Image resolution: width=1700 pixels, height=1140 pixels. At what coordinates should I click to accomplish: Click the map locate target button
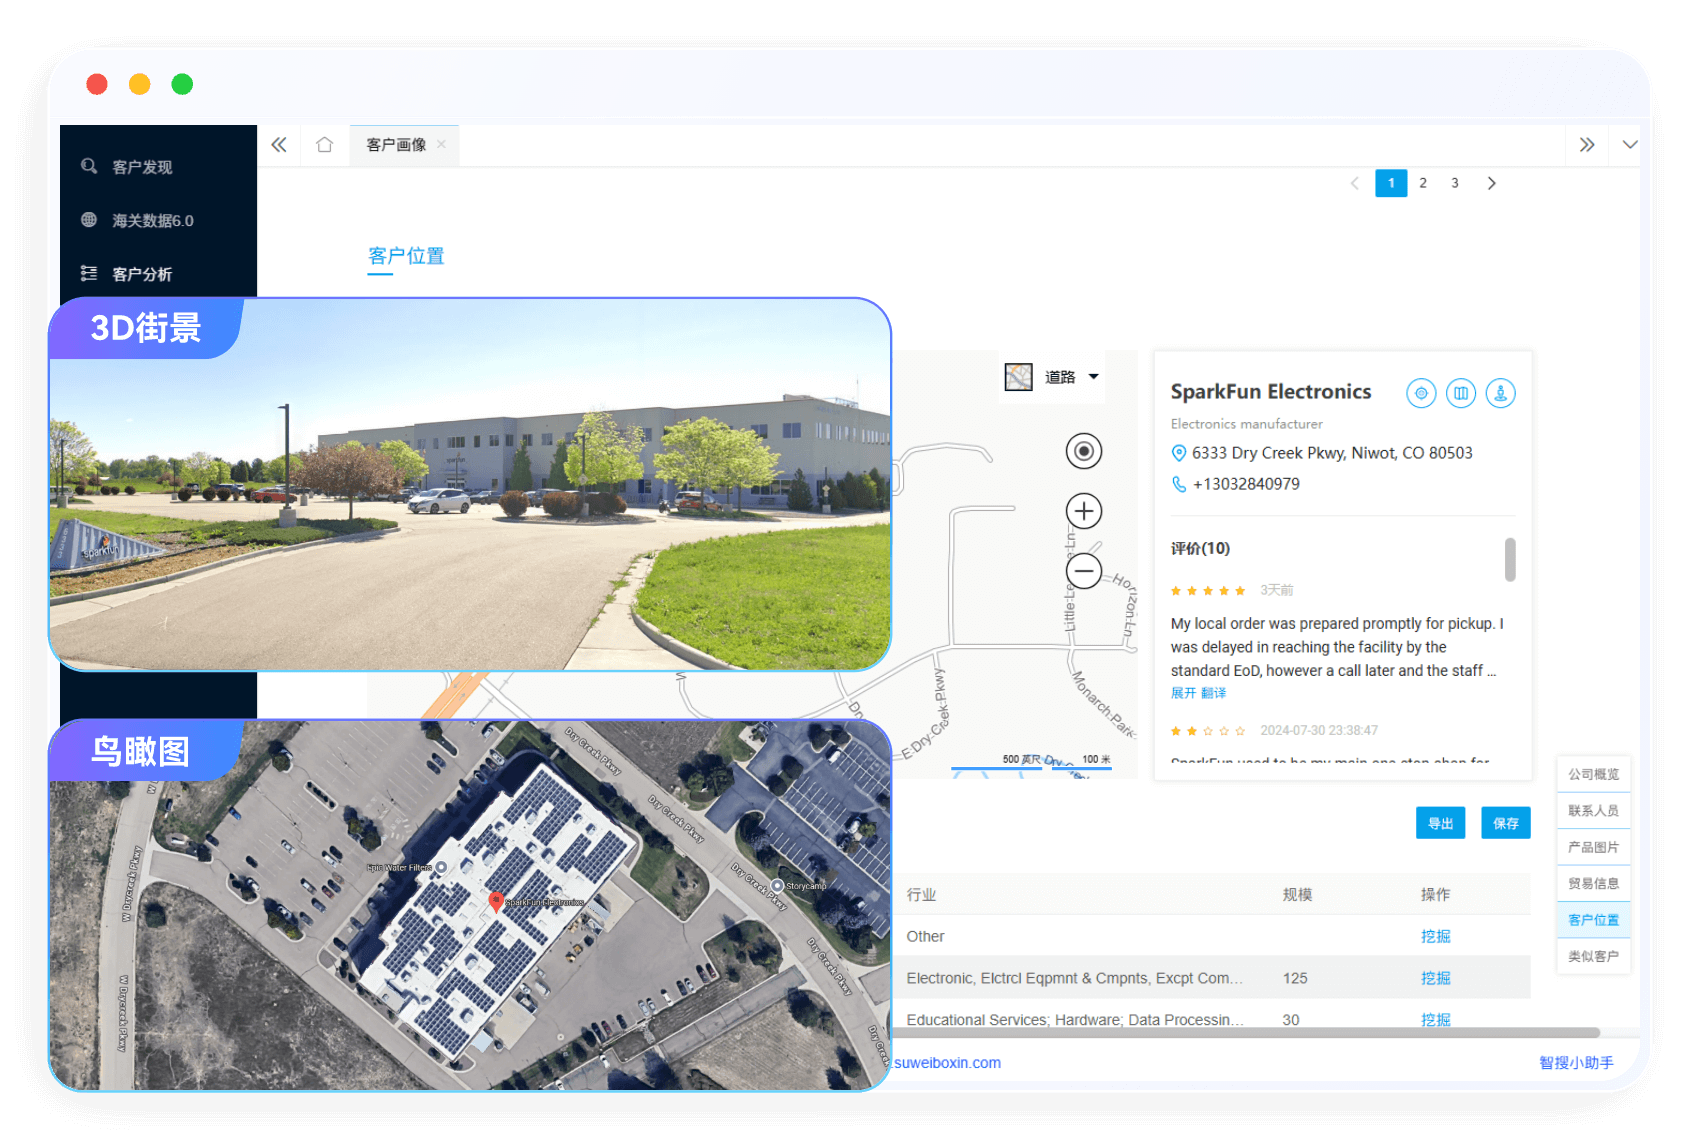coord(1083,451)
